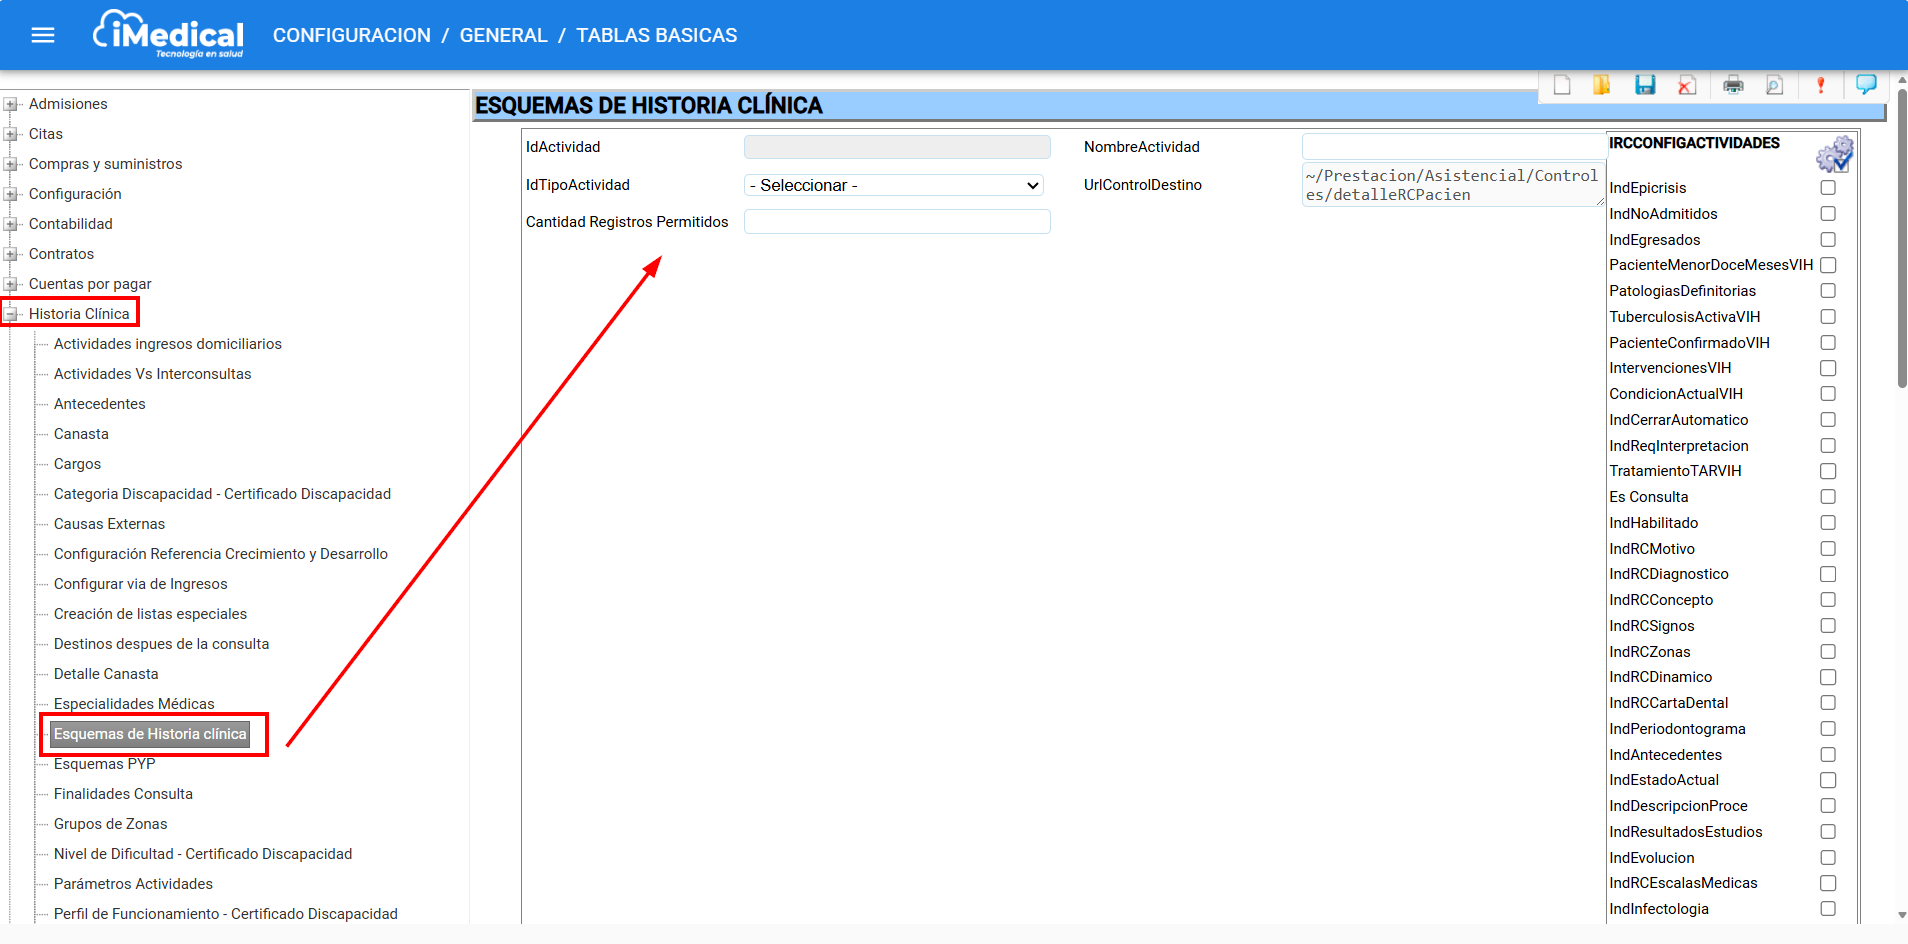
Task: Open Especialidades Médicas from the tree
Action: (134, 704)
